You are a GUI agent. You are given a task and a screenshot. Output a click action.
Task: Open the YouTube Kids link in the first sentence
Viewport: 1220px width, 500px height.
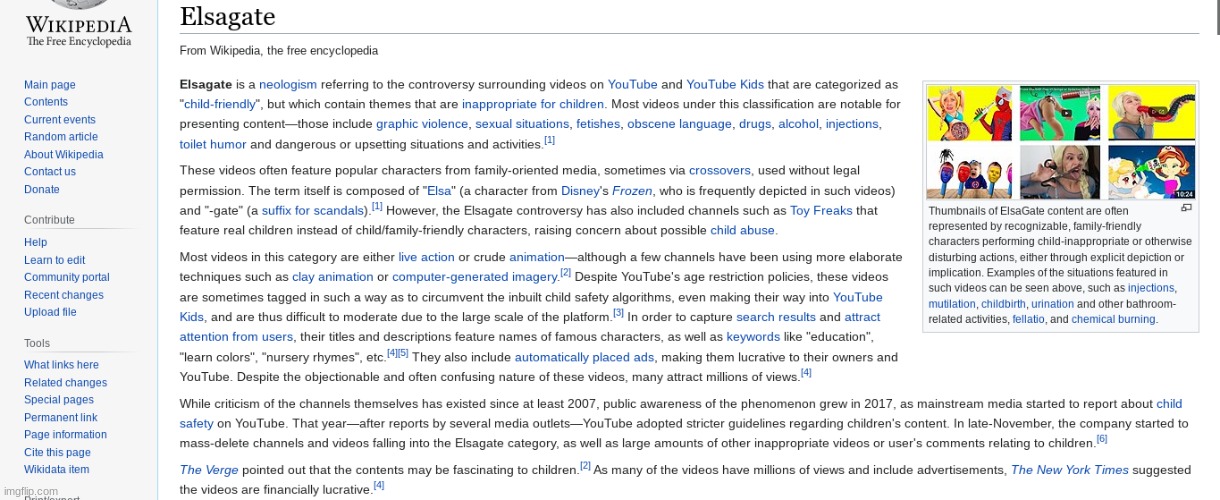click(724, 85)
